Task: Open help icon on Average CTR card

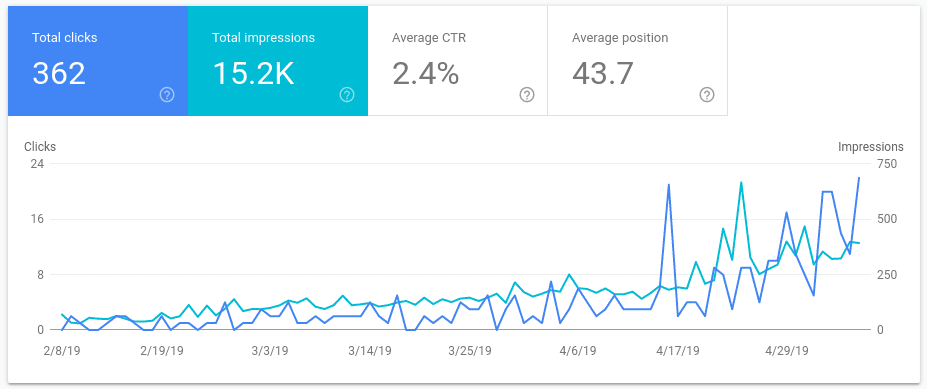Action: [x=527, y=95]
